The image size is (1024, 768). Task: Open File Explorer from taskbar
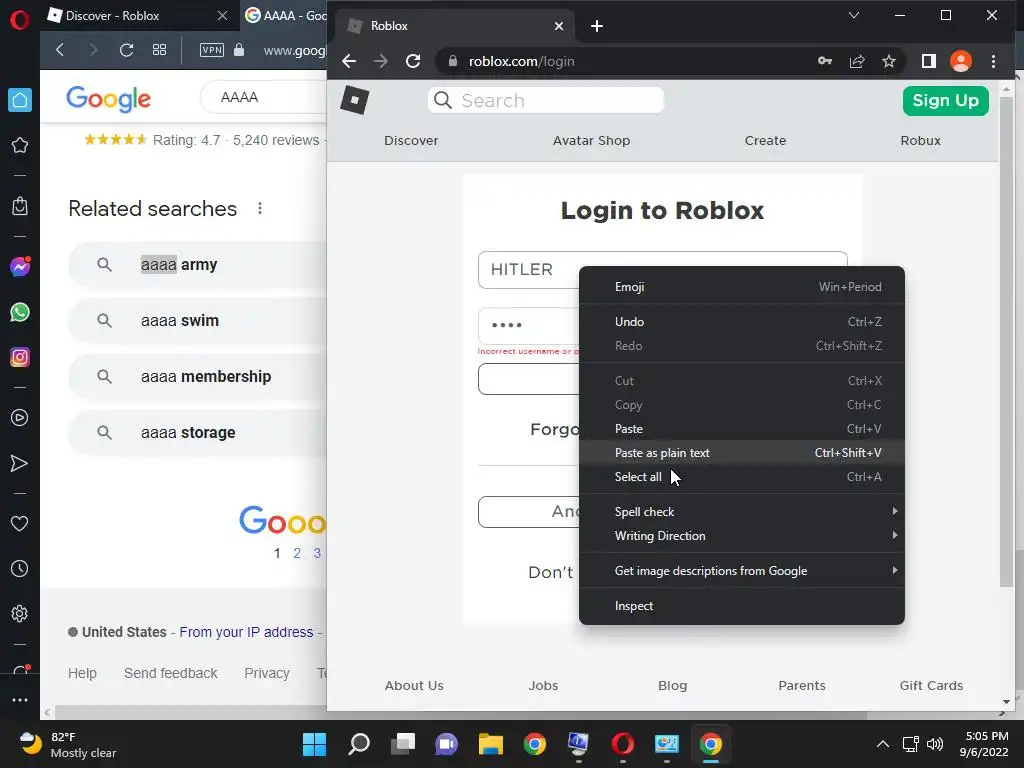click(x=490, y=744)
